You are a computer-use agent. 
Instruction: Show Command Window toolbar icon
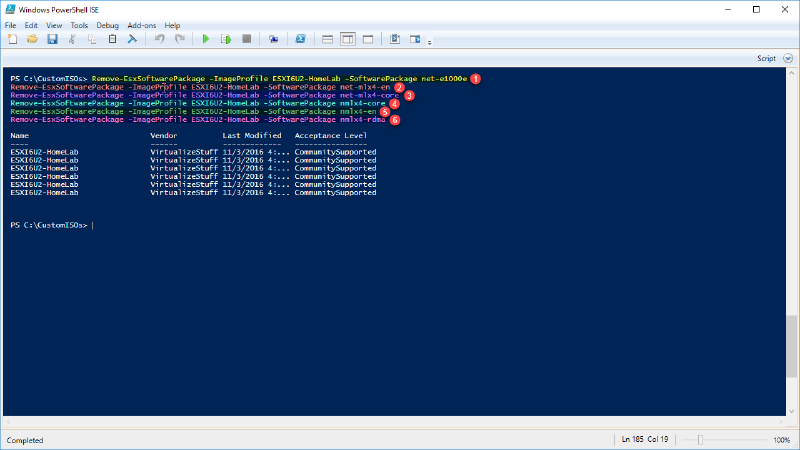click(395, 39)
